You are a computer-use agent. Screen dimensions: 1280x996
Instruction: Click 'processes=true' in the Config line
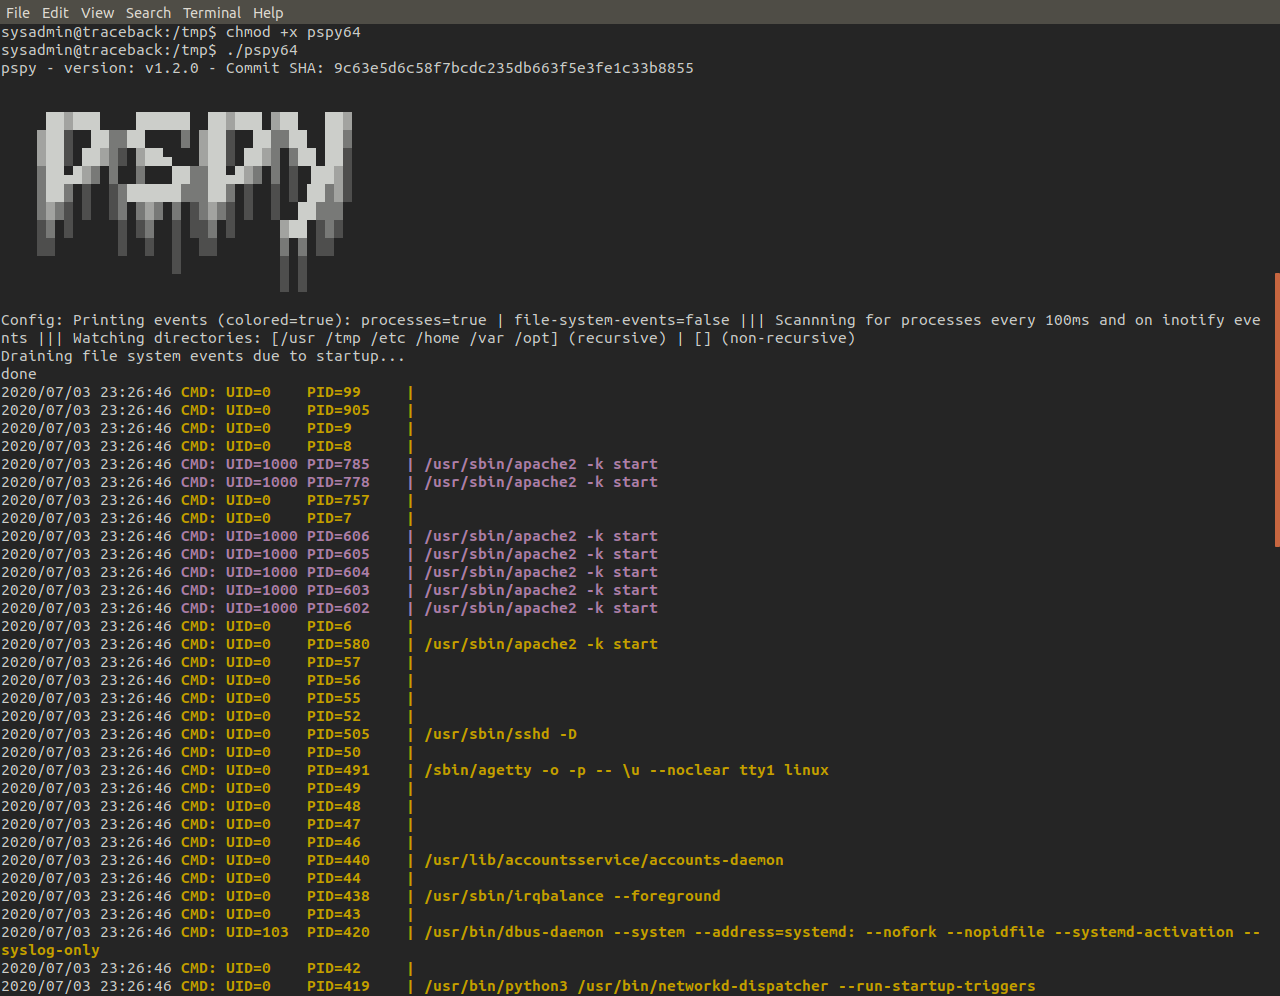[x=424, y=320]
